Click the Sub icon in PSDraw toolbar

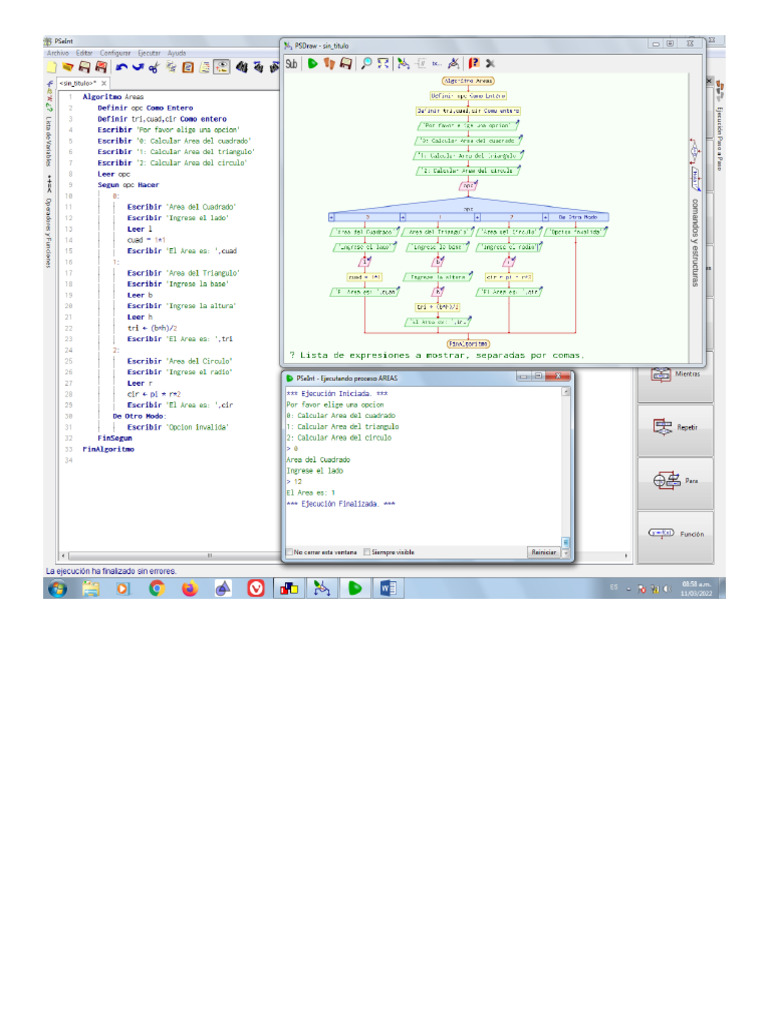pyautogui.click(x=292, y=63)
